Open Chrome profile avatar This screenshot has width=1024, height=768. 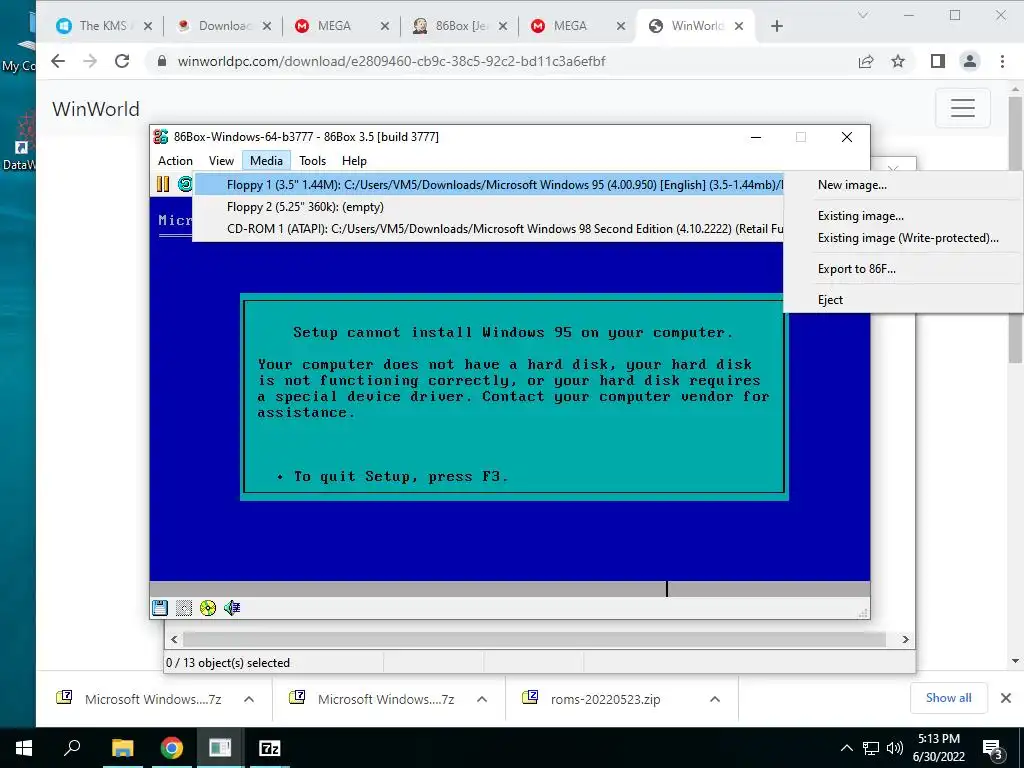point(970,61)
